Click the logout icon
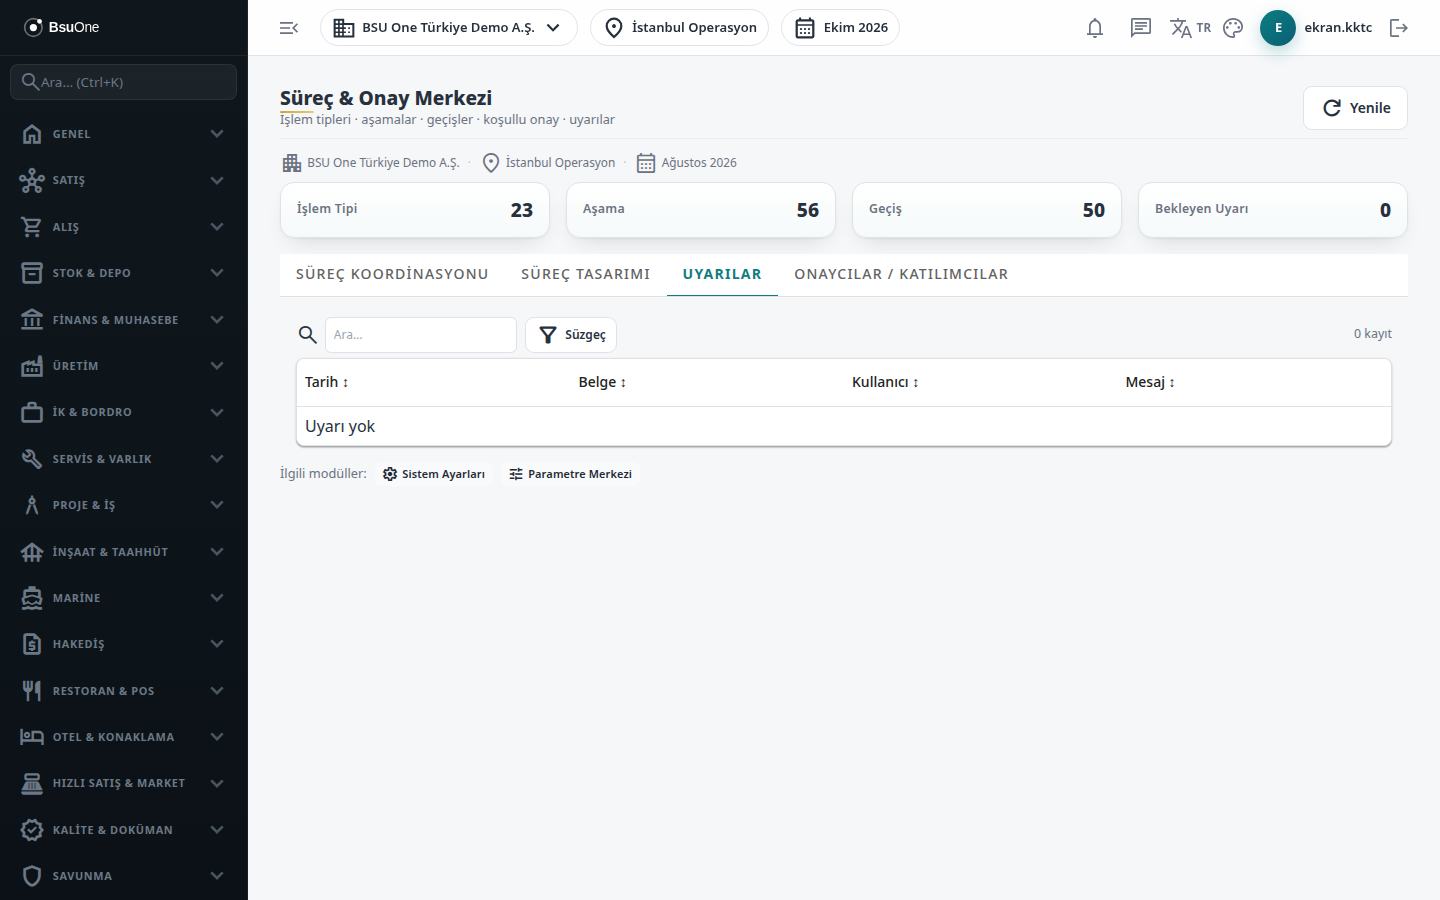 (x=1399, y=28)
